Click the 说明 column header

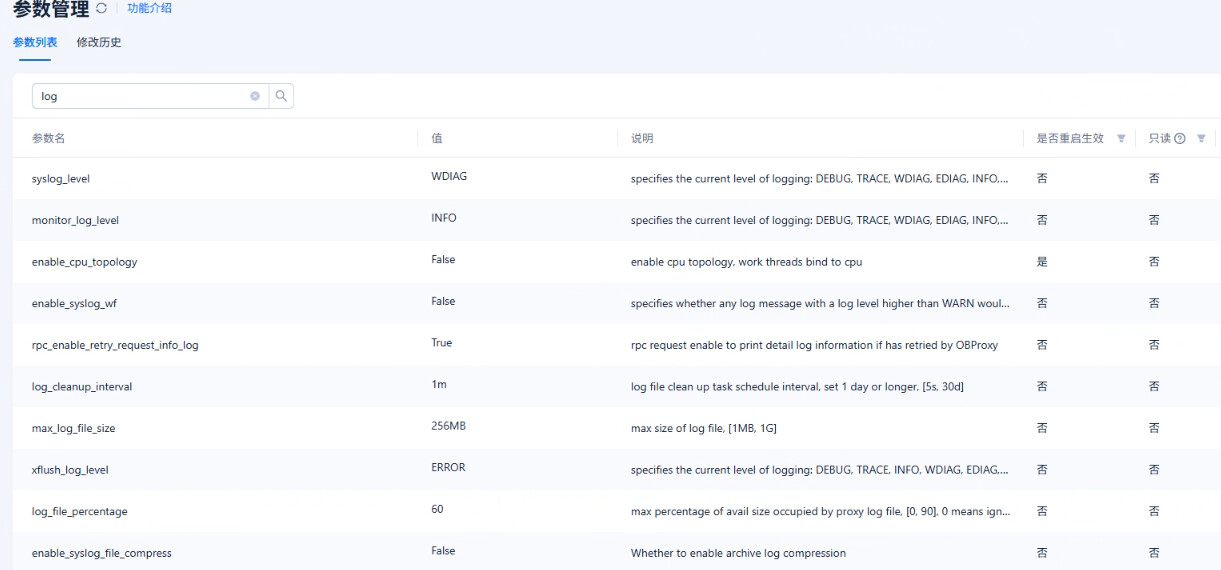(642, 139)
